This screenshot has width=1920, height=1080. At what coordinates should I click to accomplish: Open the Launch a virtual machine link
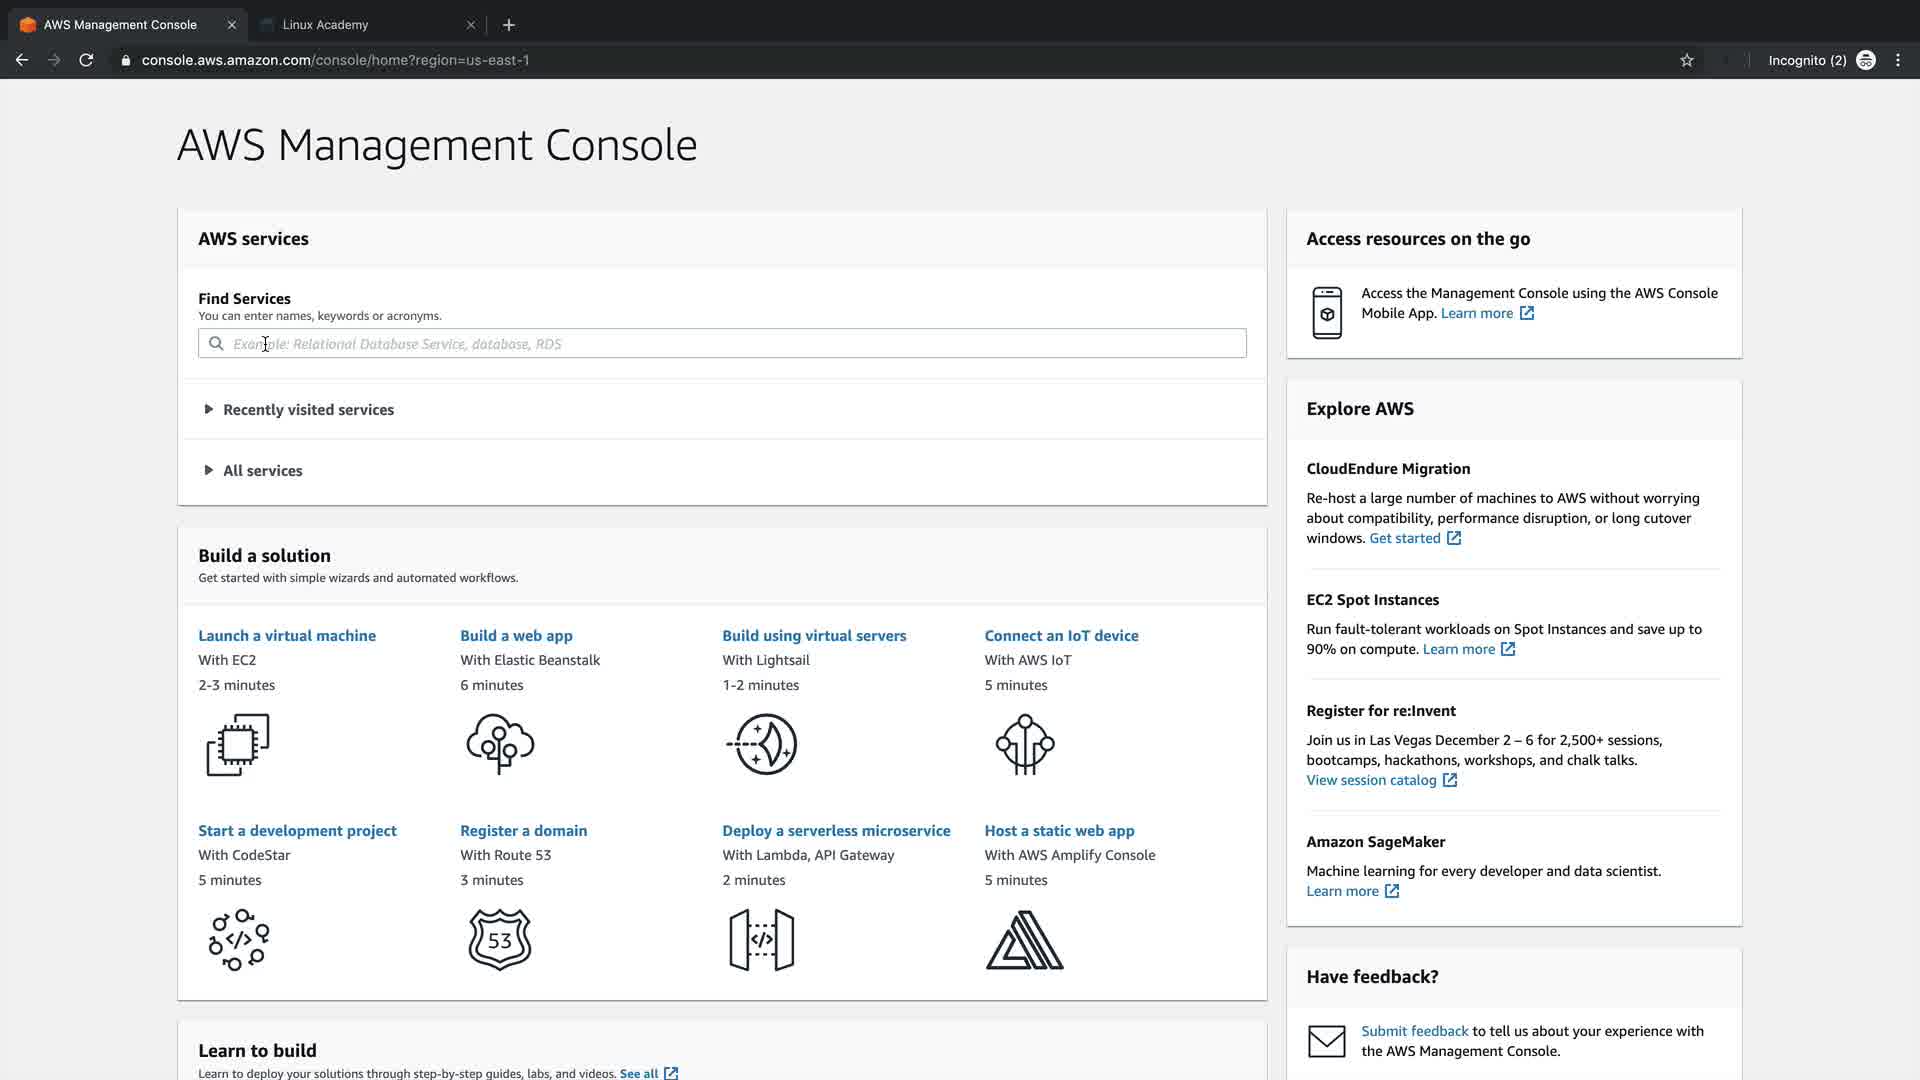[287, 636]
